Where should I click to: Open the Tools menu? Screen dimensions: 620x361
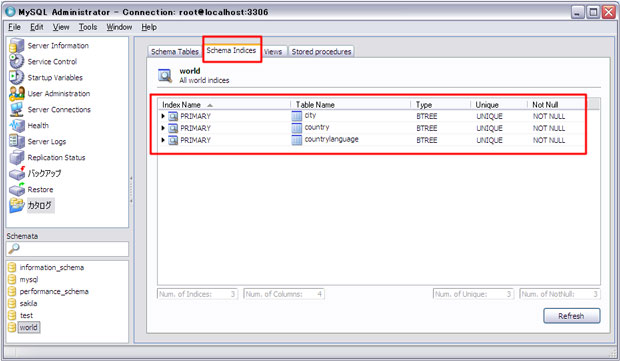88,27
